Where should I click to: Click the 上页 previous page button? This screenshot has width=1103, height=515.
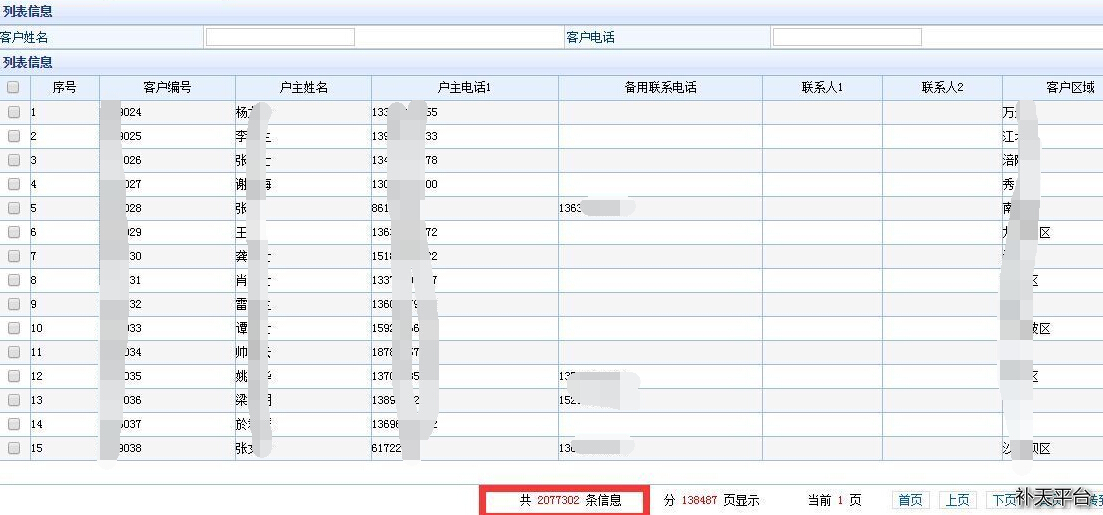pos(958,500)
